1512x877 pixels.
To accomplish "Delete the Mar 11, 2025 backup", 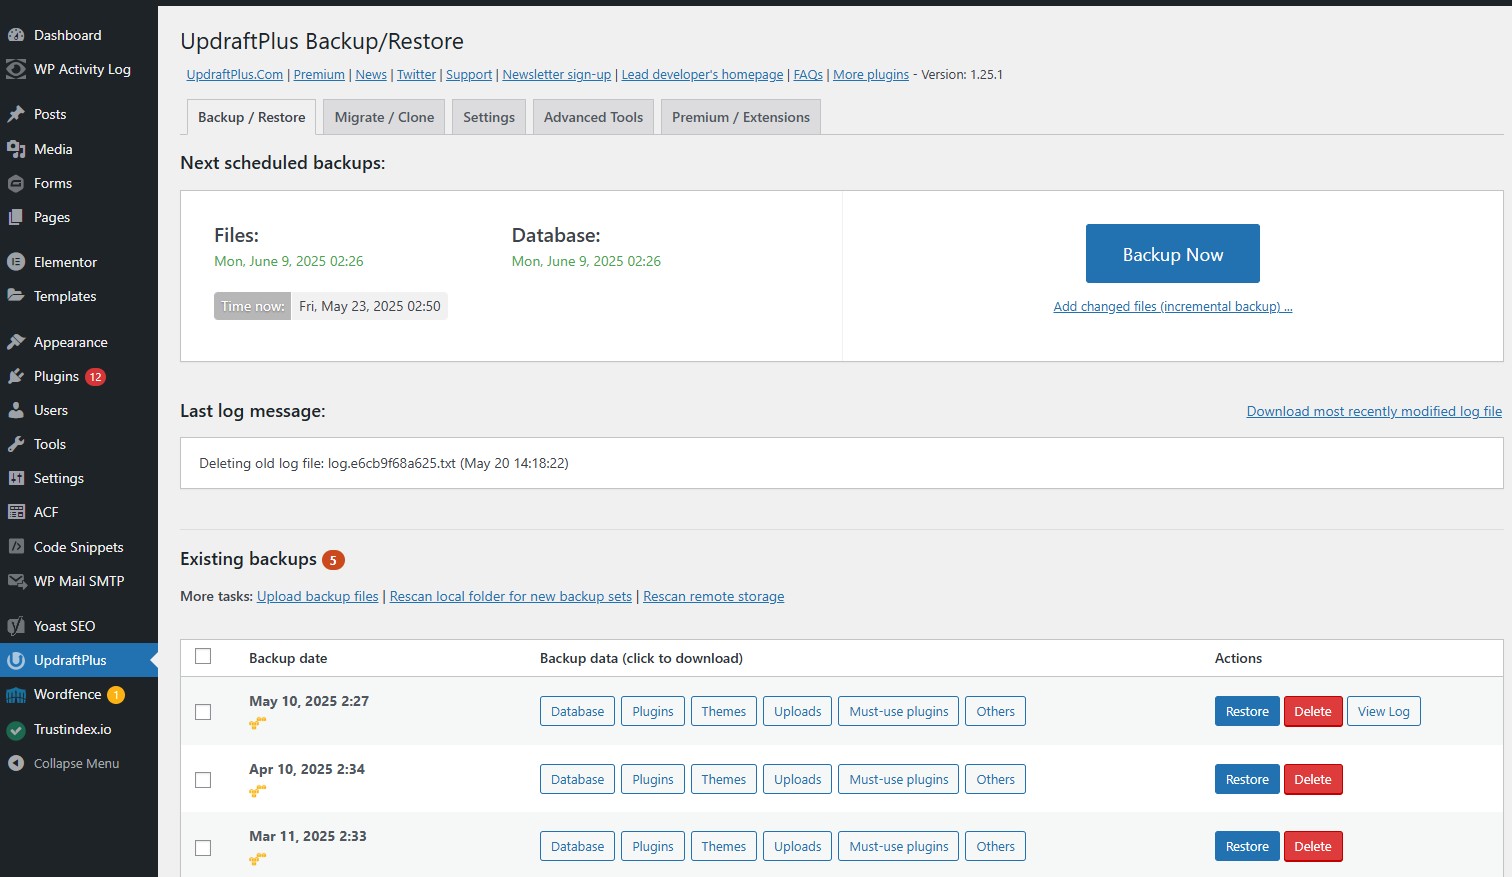I will point(1313,847).
